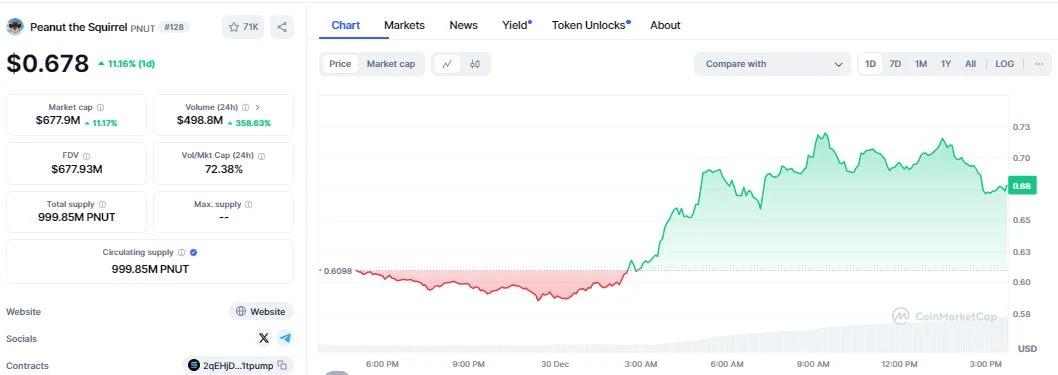The image size is (1058, 375).
Task: Visit the project Website button
Action: (261, 312)
